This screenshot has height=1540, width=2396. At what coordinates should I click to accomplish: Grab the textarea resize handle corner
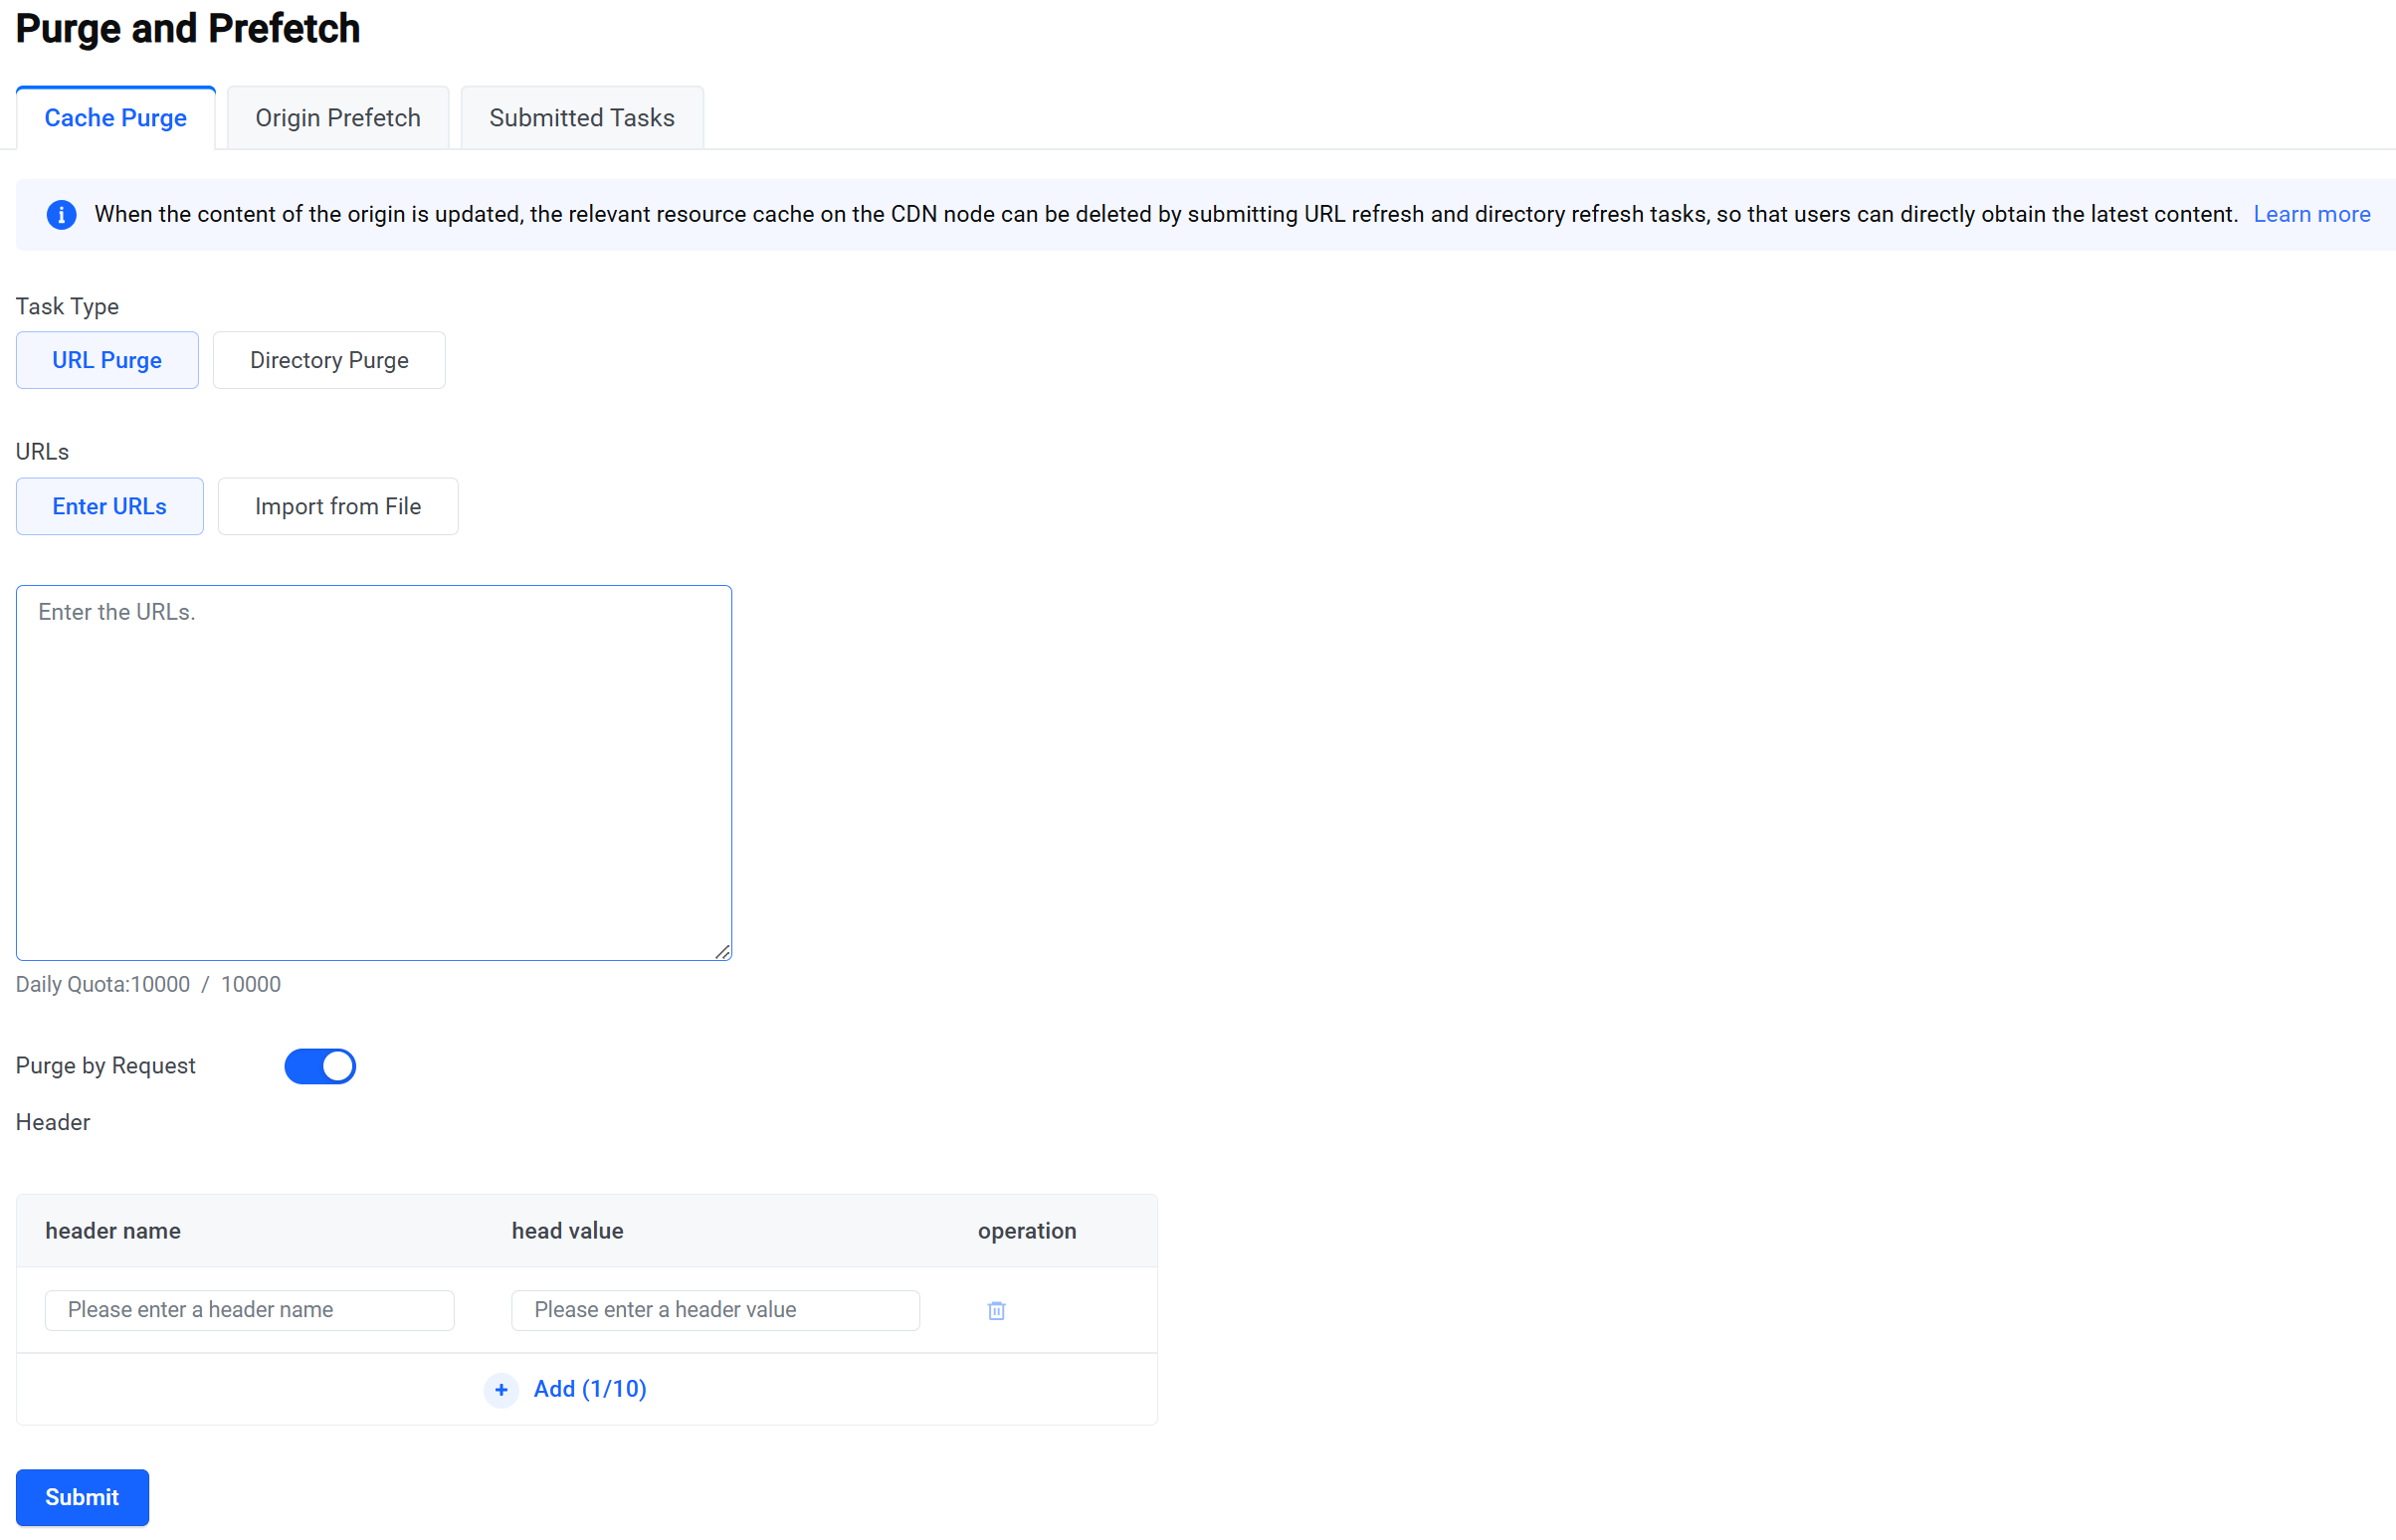pyautogui.click(x=723, y=952)
